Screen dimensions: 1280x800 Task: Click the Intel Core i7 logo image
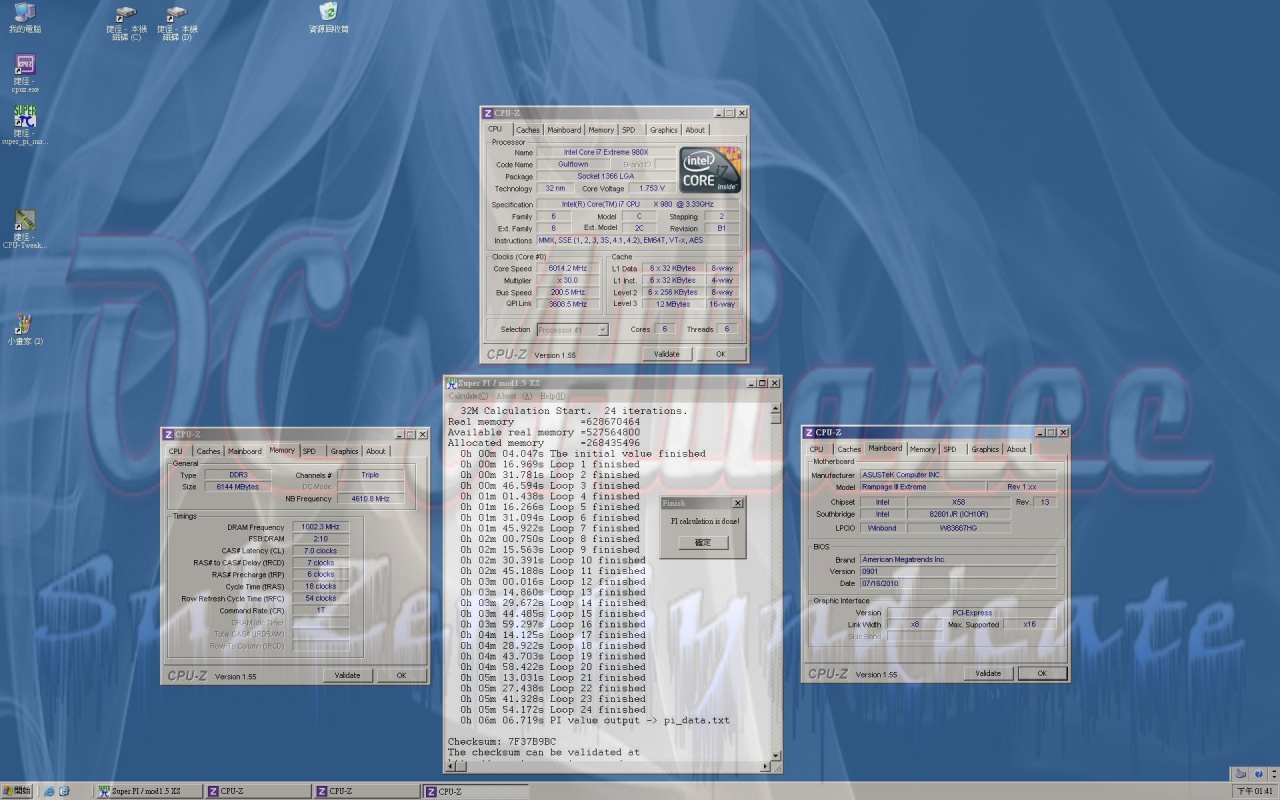(710, 169)
